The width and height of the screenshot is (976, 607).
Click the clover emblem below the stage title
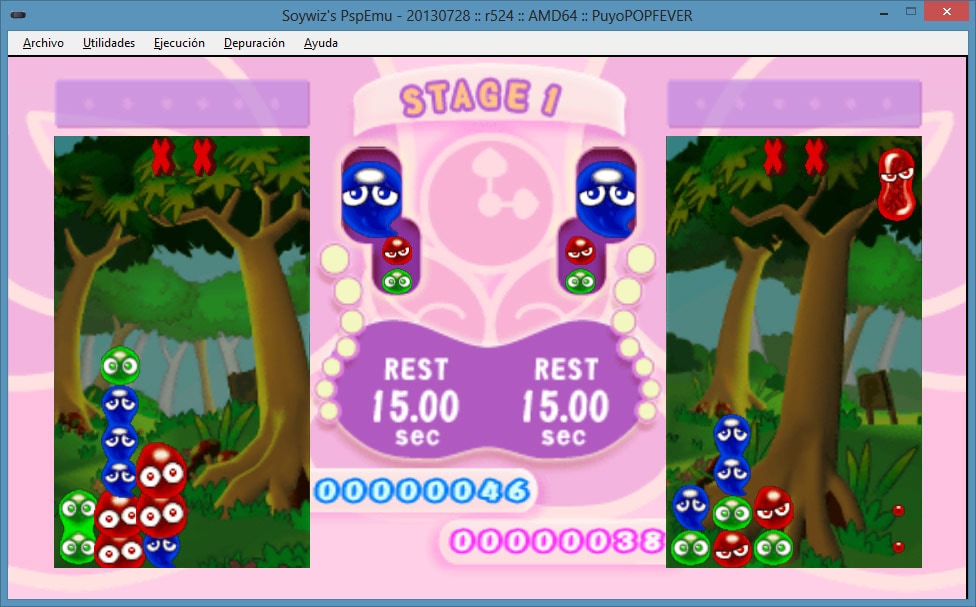489,188
